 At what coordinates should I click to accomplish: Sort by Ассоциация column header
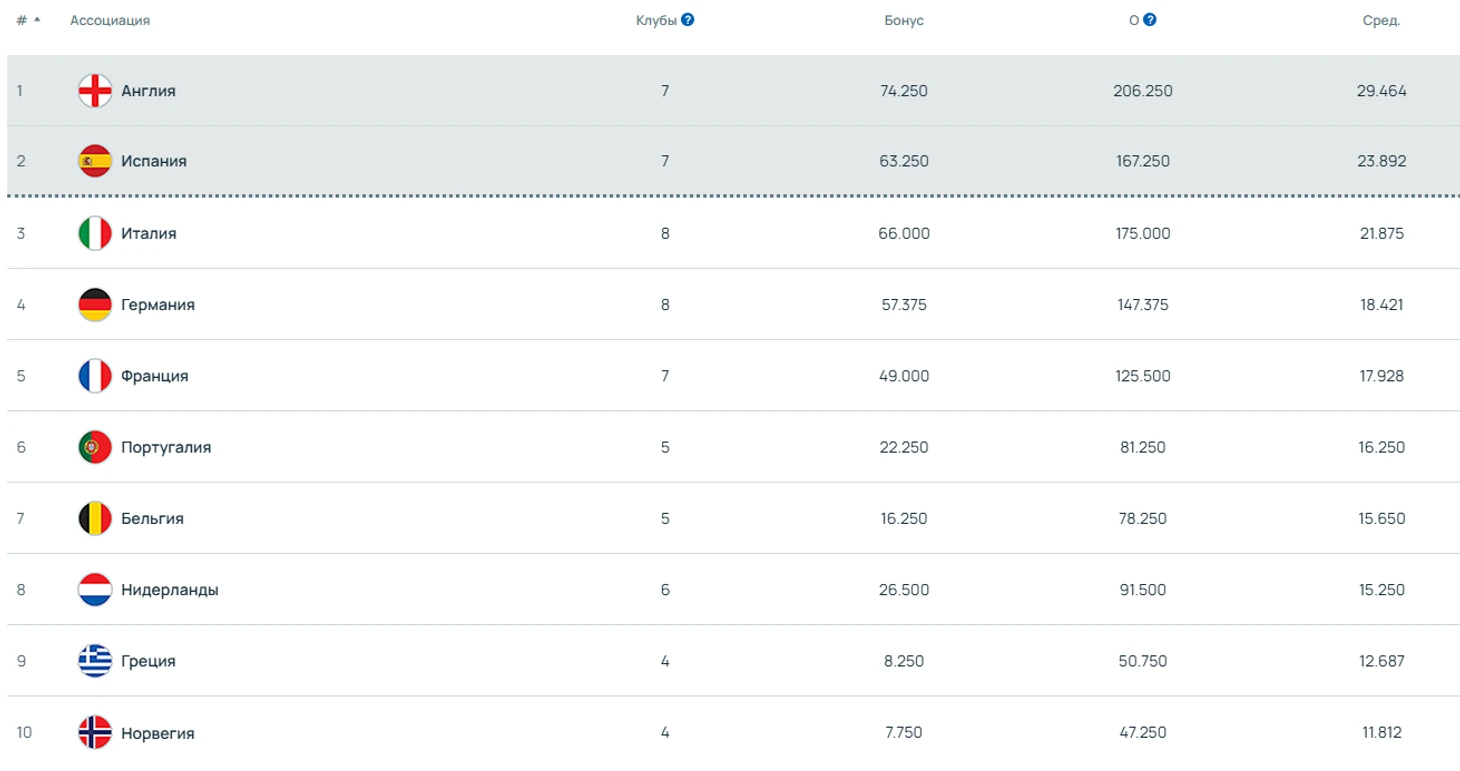[x=110, y=21]
